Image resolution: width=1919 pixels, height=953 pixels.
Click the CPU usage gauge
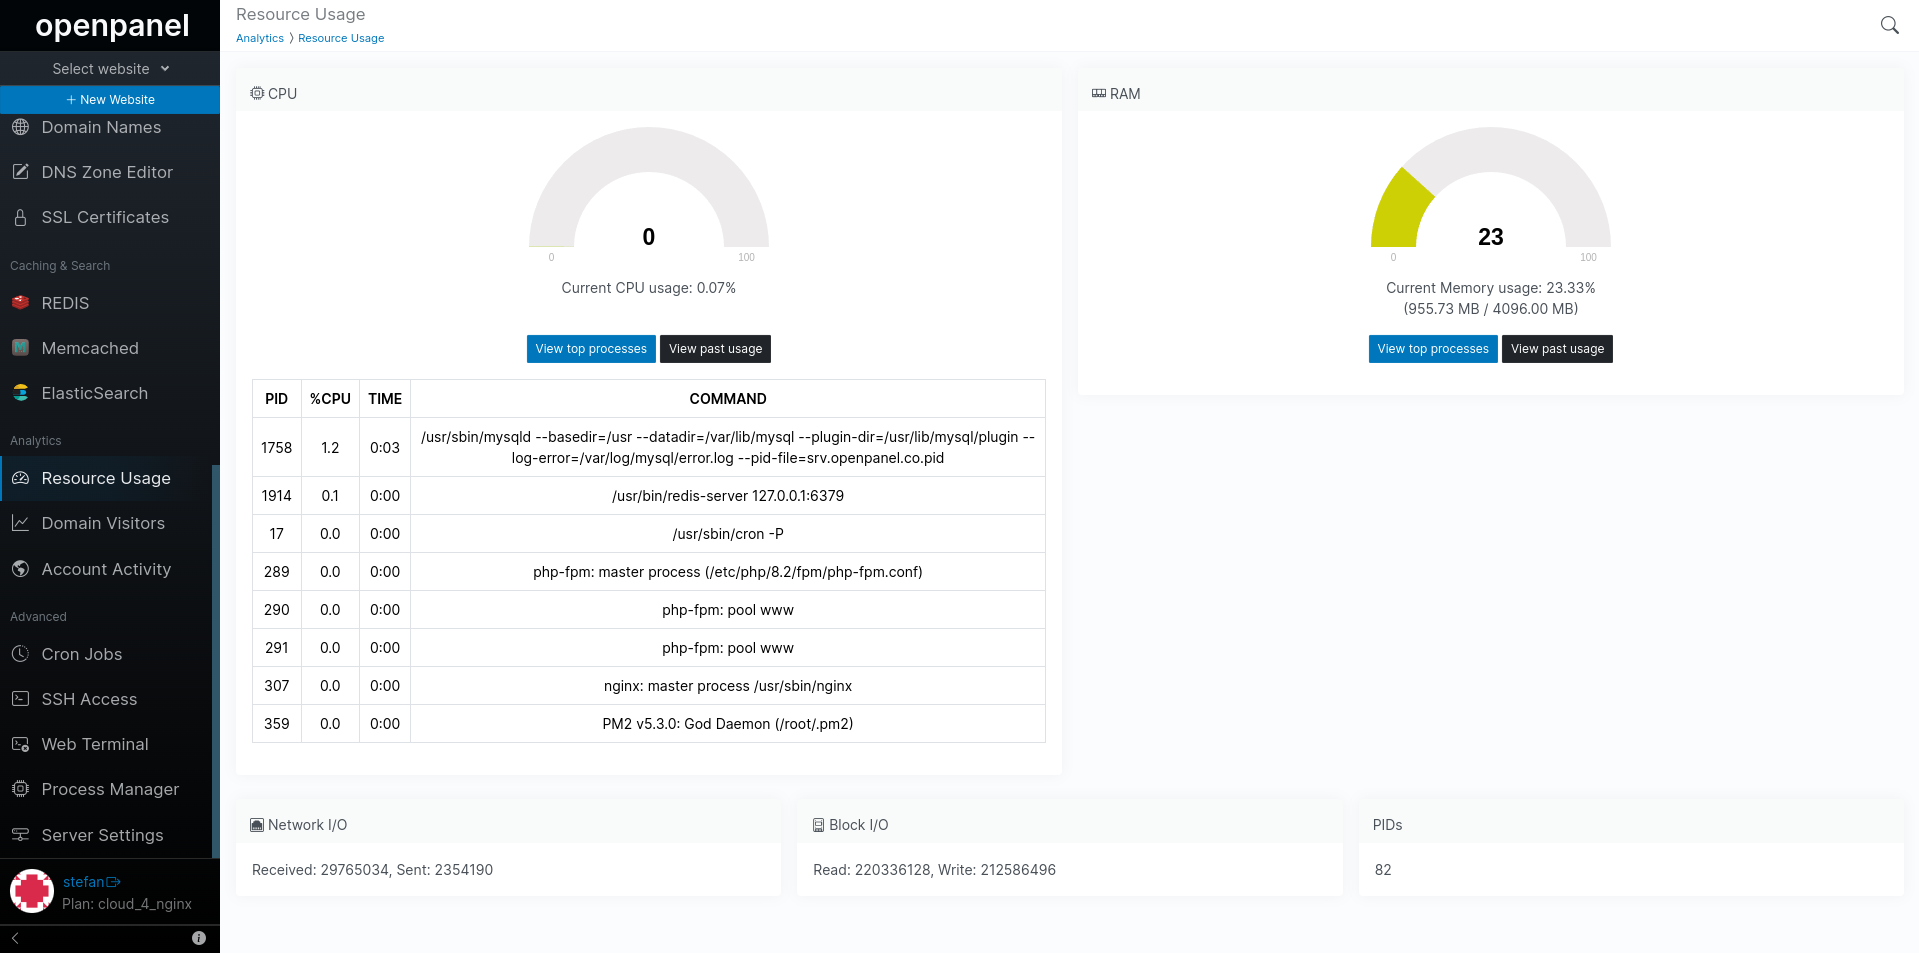649,188
